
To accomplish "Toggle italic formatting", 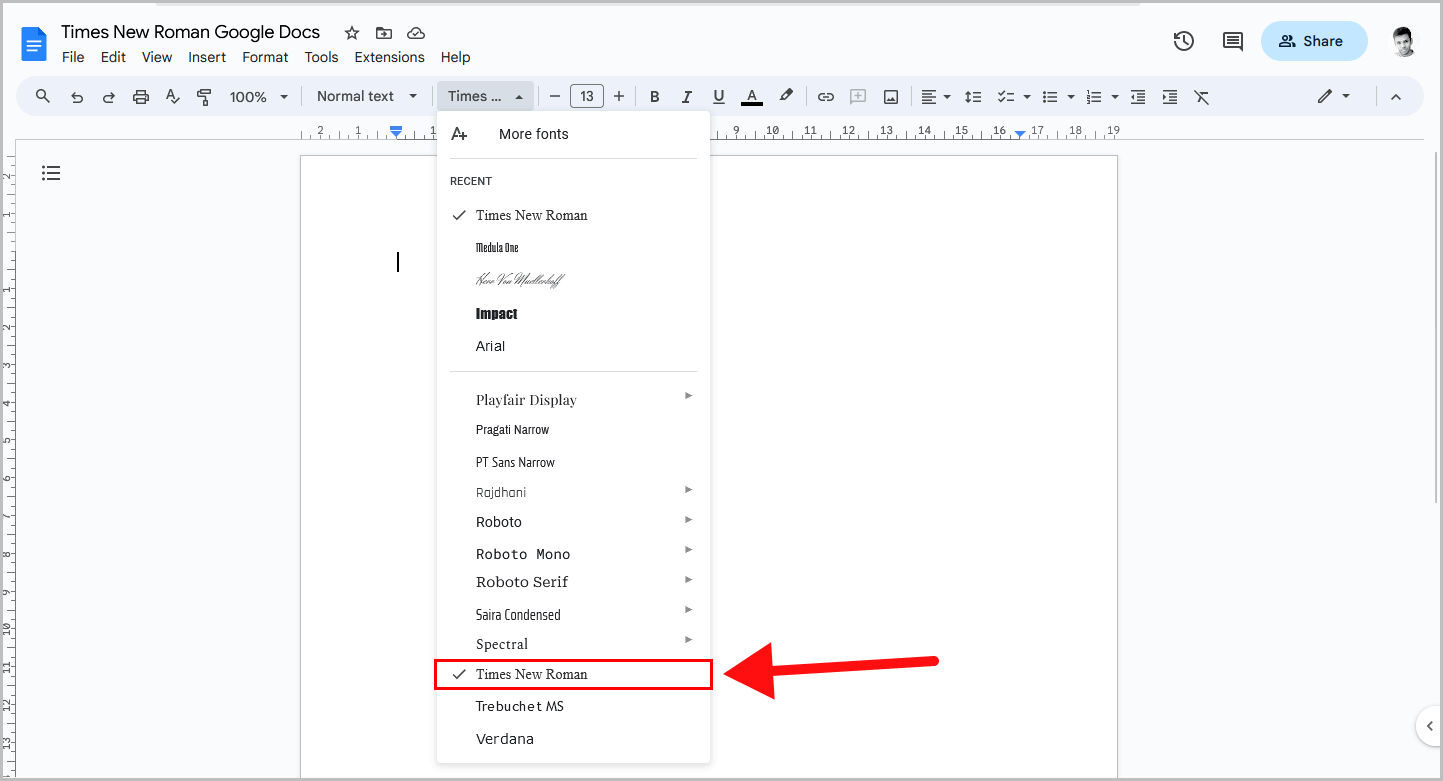I will [x=687, y=96].
